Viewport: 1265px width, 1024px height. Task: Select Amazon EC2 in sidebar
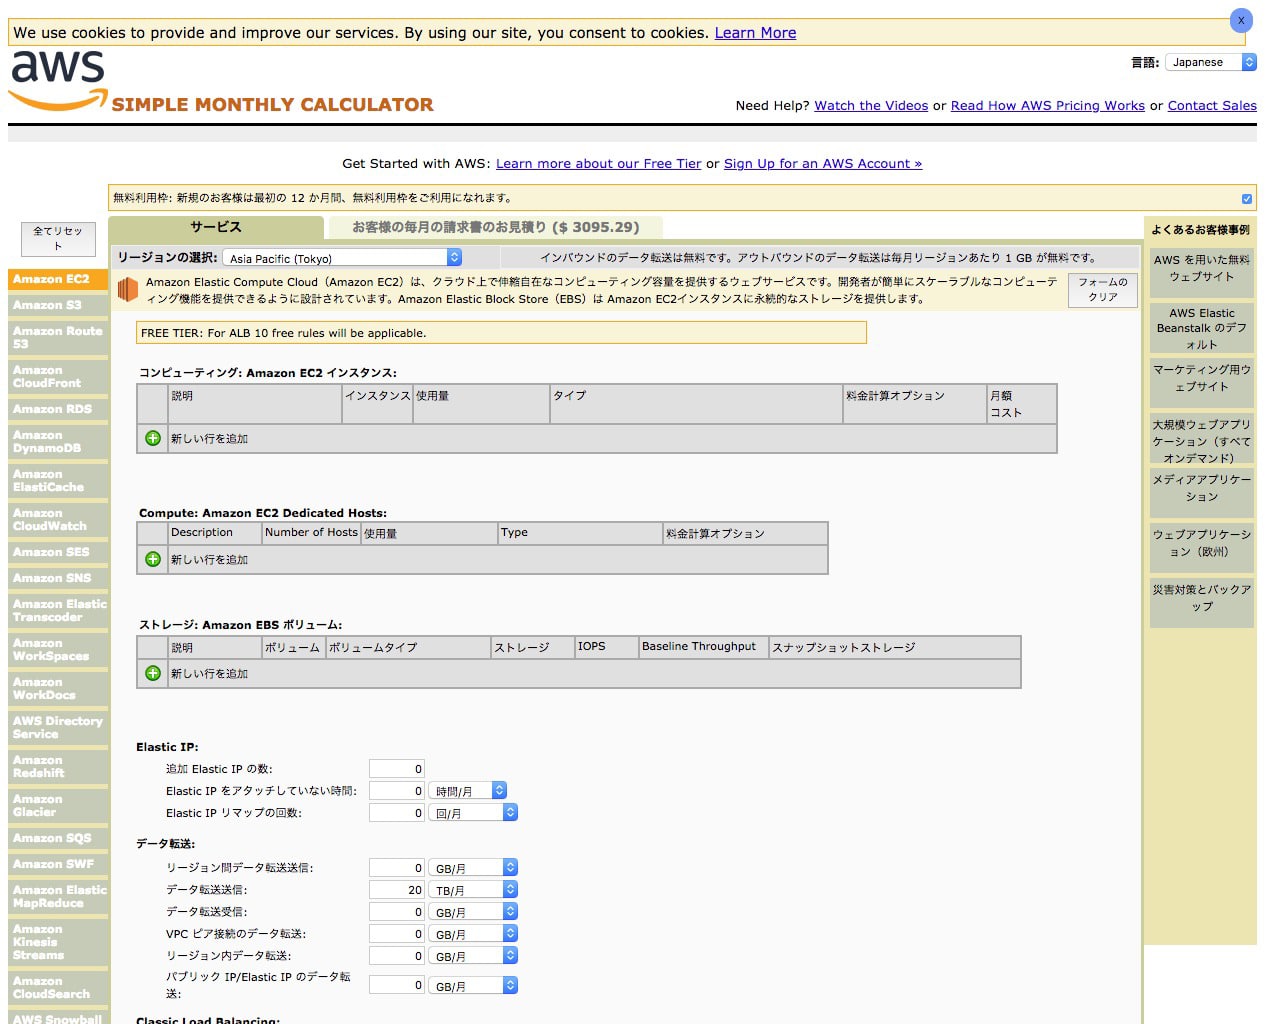pyautogui.click(x=58, y=279)
